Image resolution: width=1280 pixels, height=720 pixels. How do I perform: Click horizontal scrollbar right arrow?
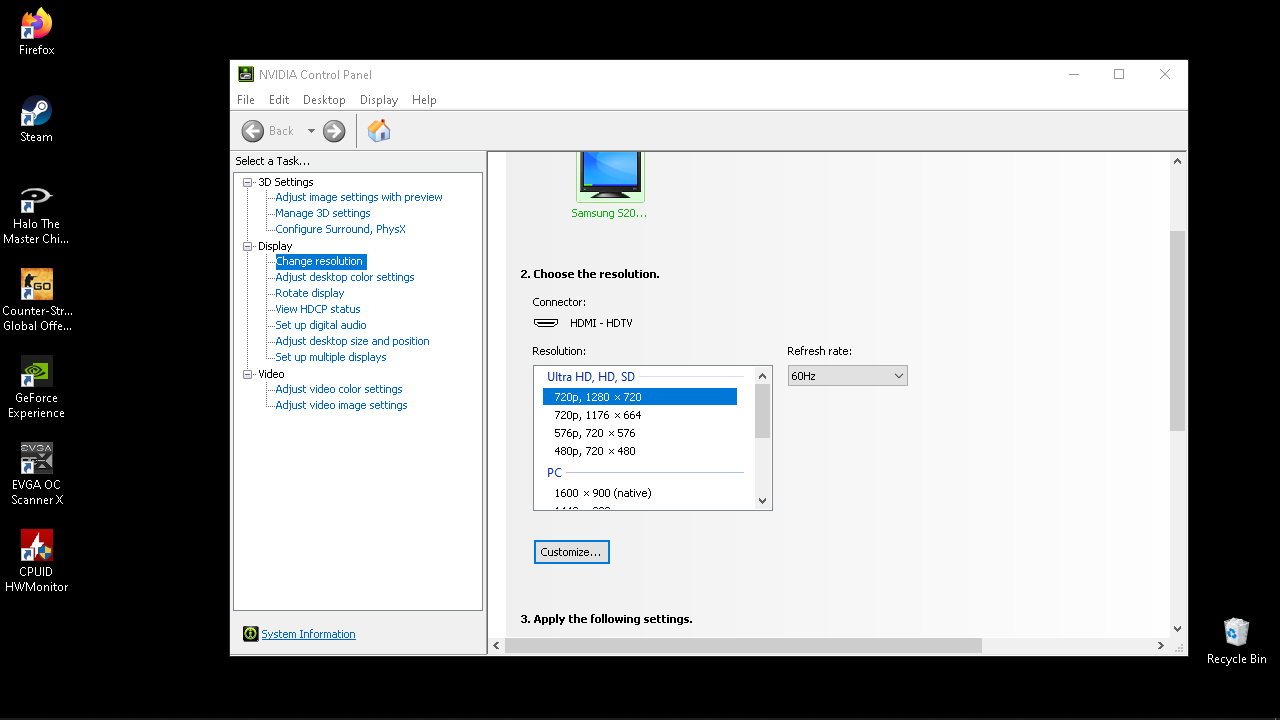point(1161,646)
